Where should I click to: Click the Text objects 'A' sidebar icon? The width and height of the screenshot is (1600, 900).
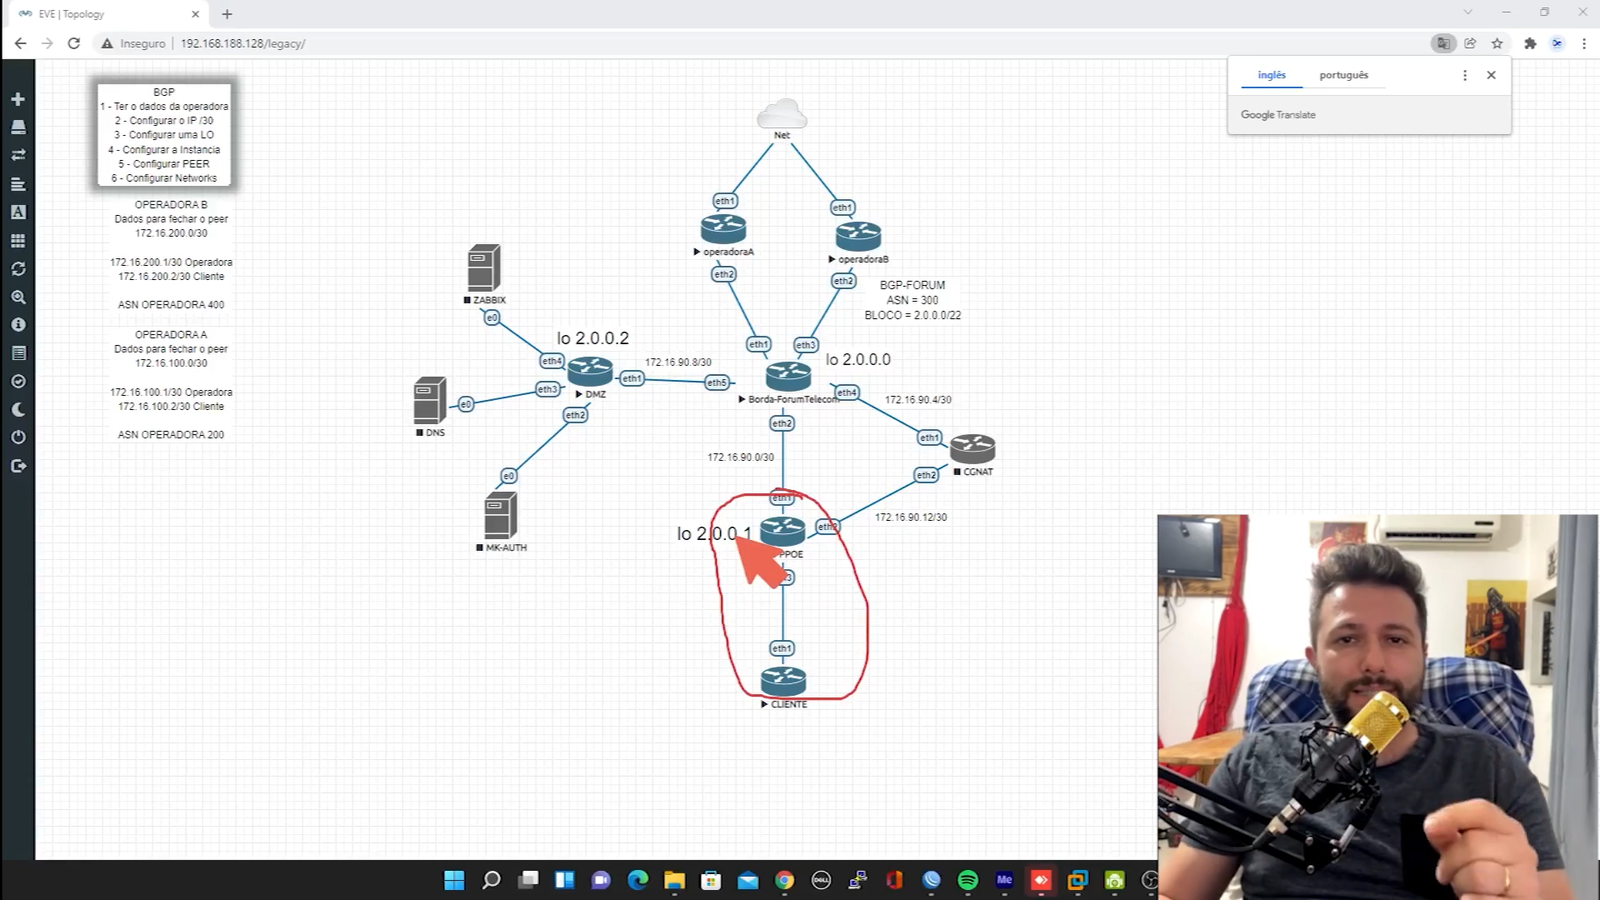tap(18, 212)
